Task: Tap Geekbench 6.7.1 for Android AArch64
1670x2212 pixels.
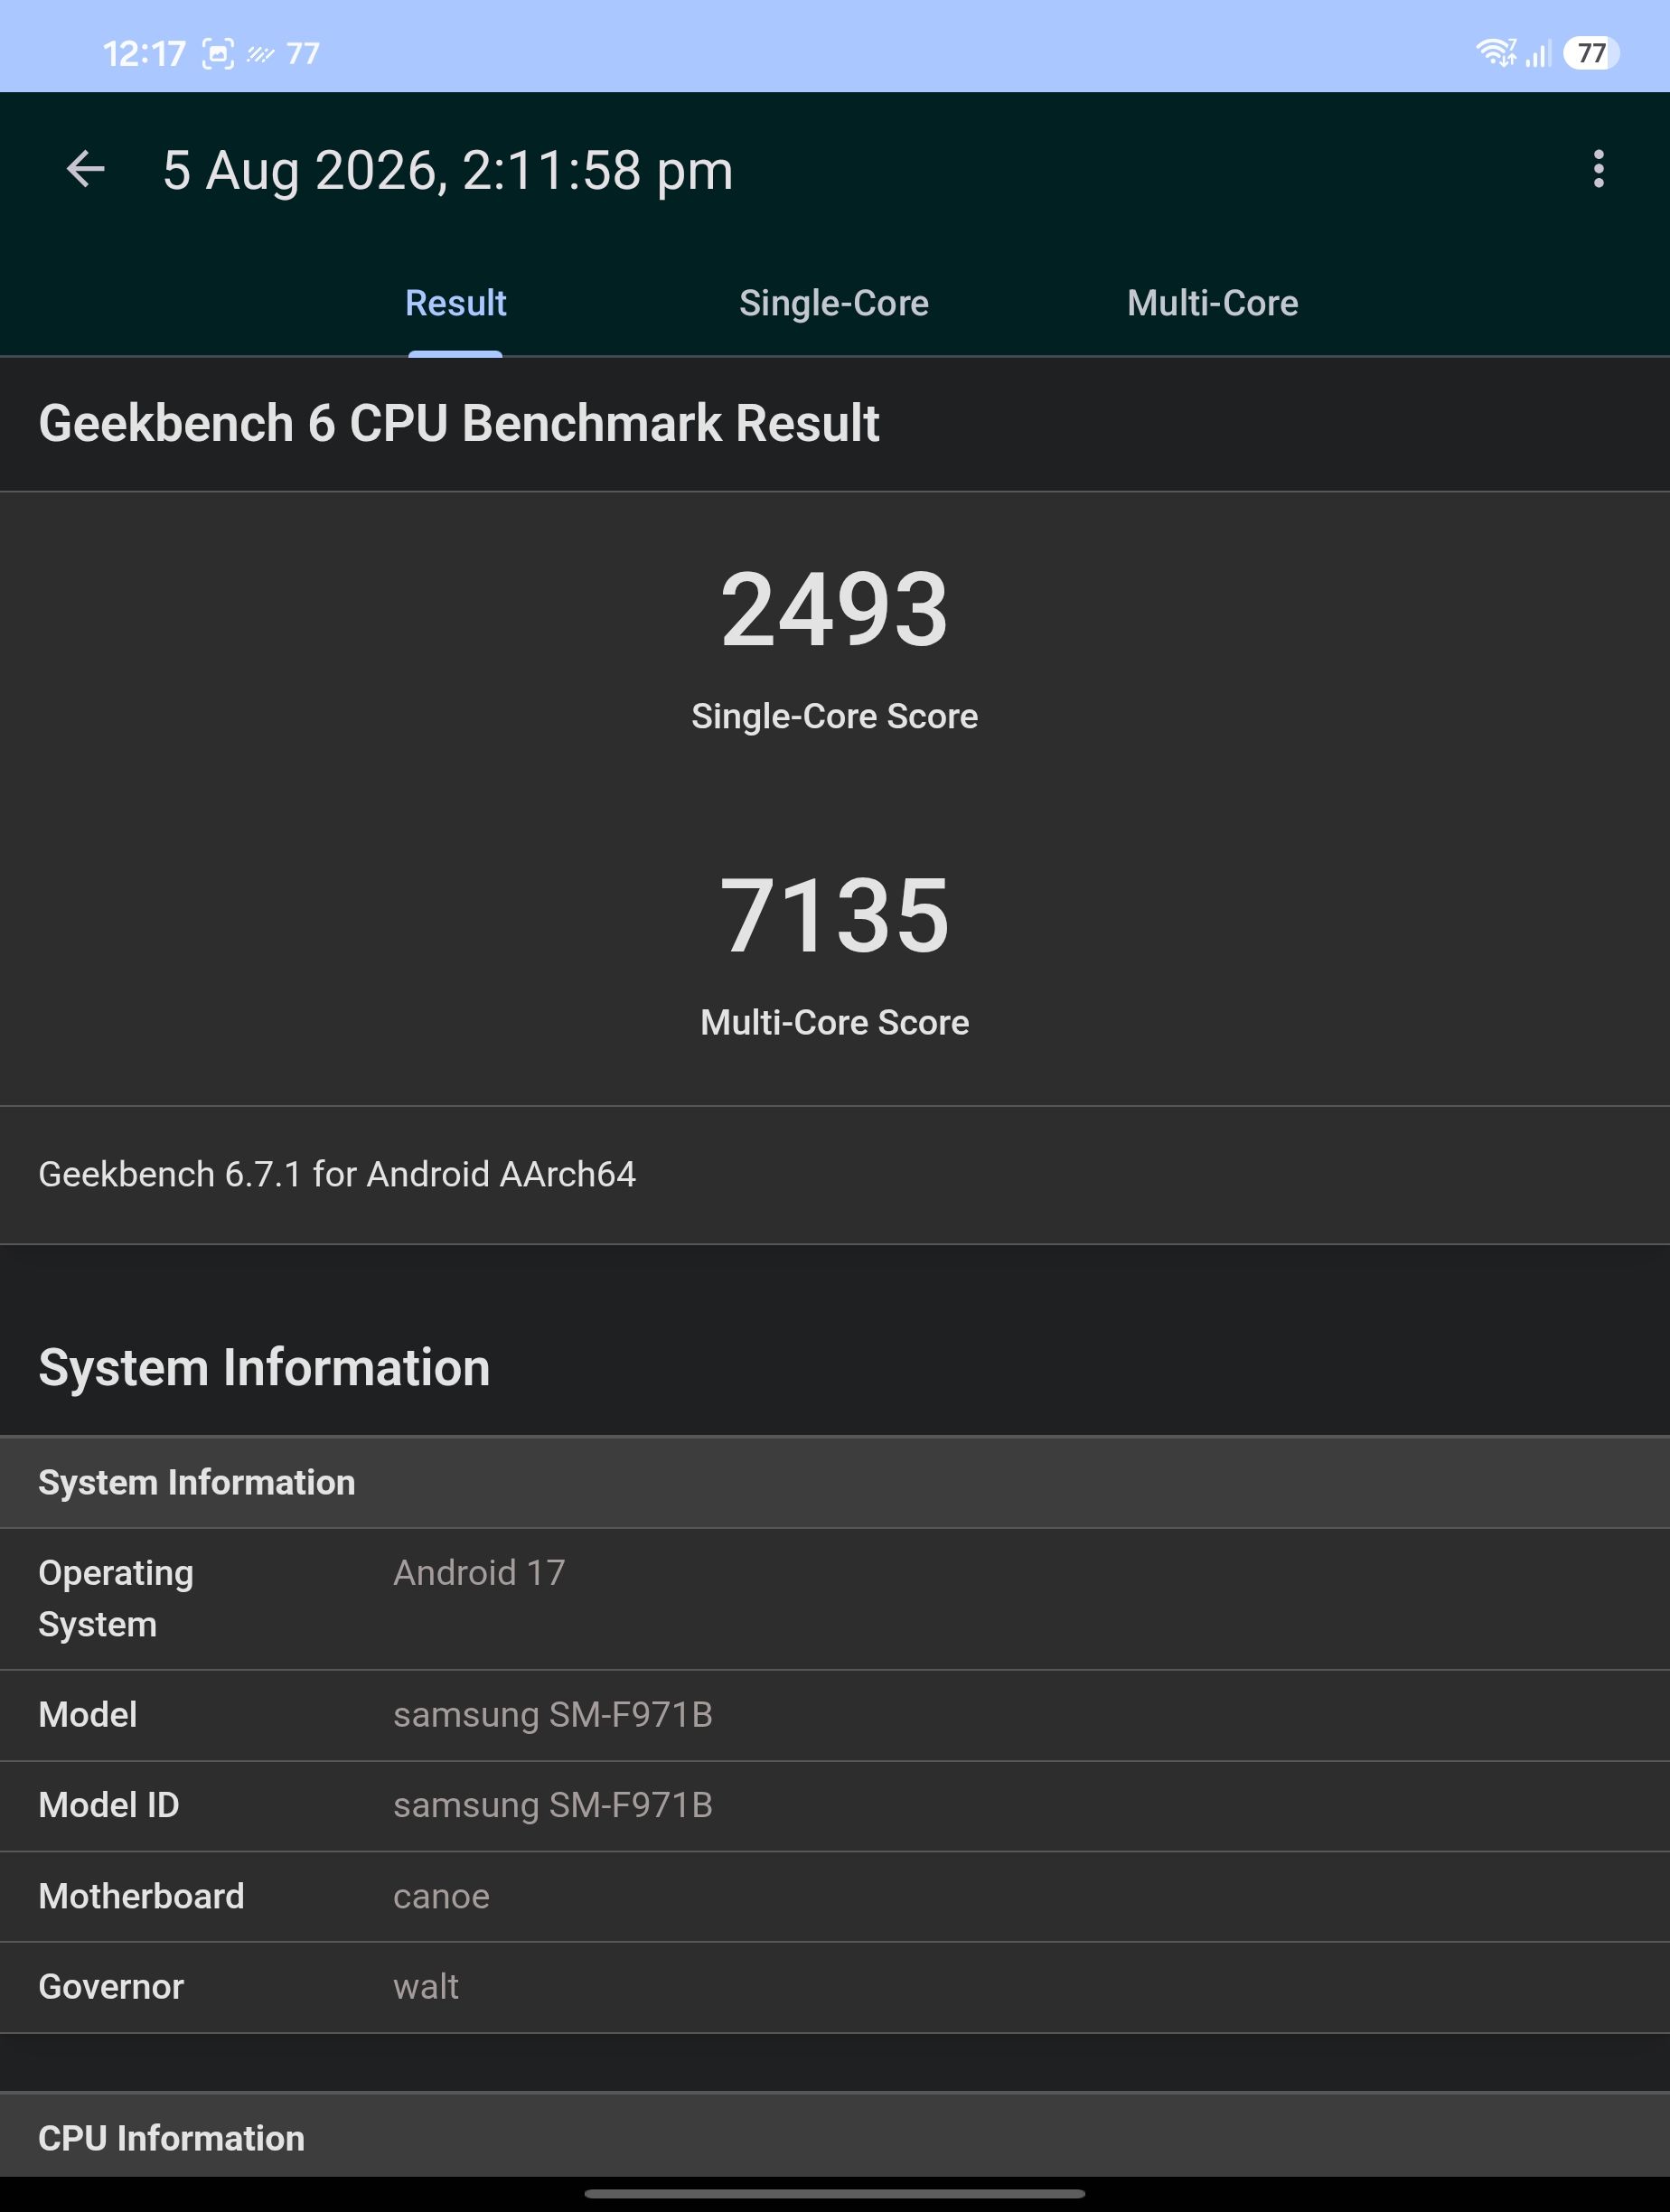Action: tap(337, 1174)
